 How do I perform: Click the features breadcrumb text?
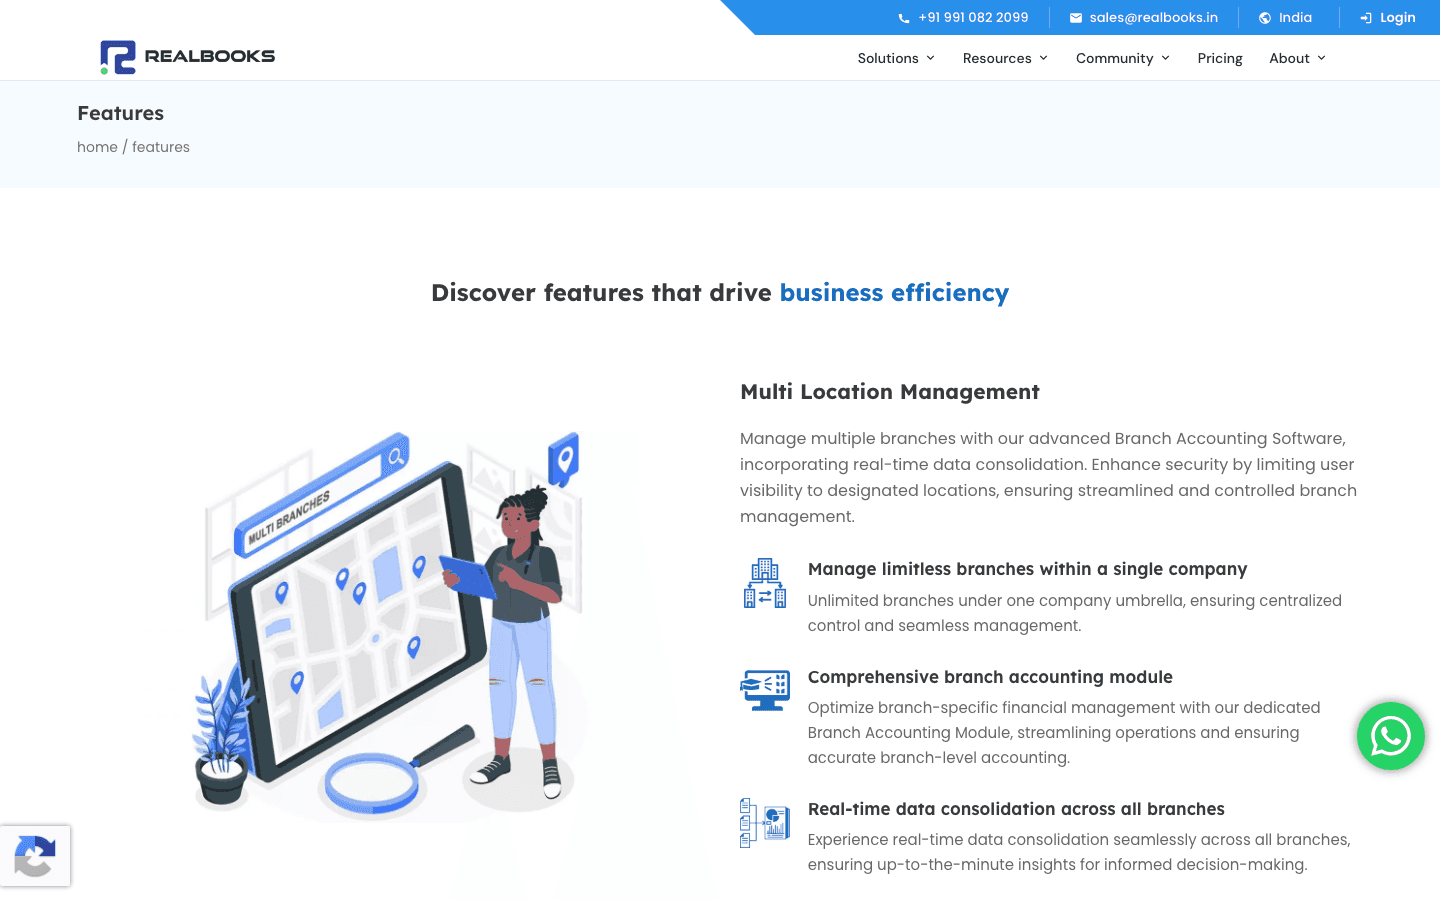(x=161, y=147)
